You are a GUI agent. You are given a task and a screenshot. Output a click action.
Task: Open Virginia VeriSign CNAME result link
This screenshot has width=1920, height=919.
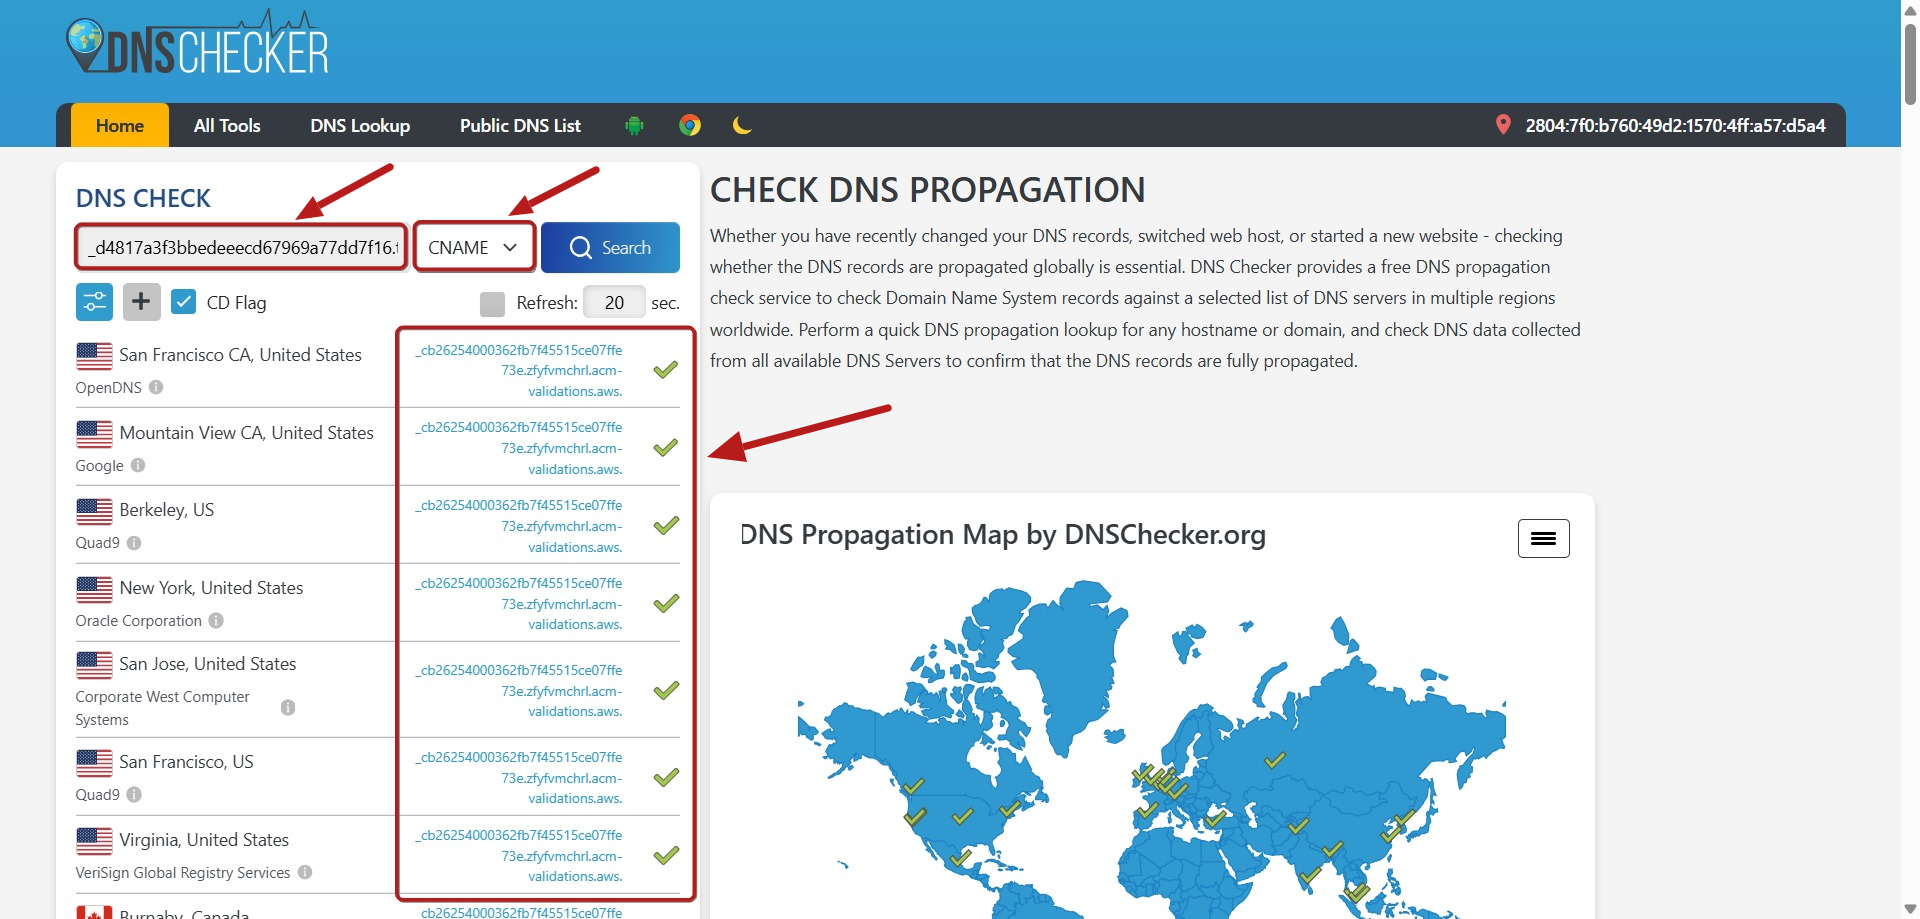(x=519, y=856)
